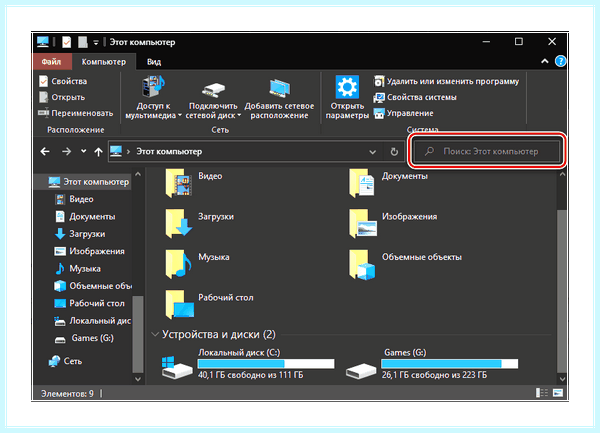Select Удалить или изменить программу
The image size is (600, 433).
click(x=446, y=81)
